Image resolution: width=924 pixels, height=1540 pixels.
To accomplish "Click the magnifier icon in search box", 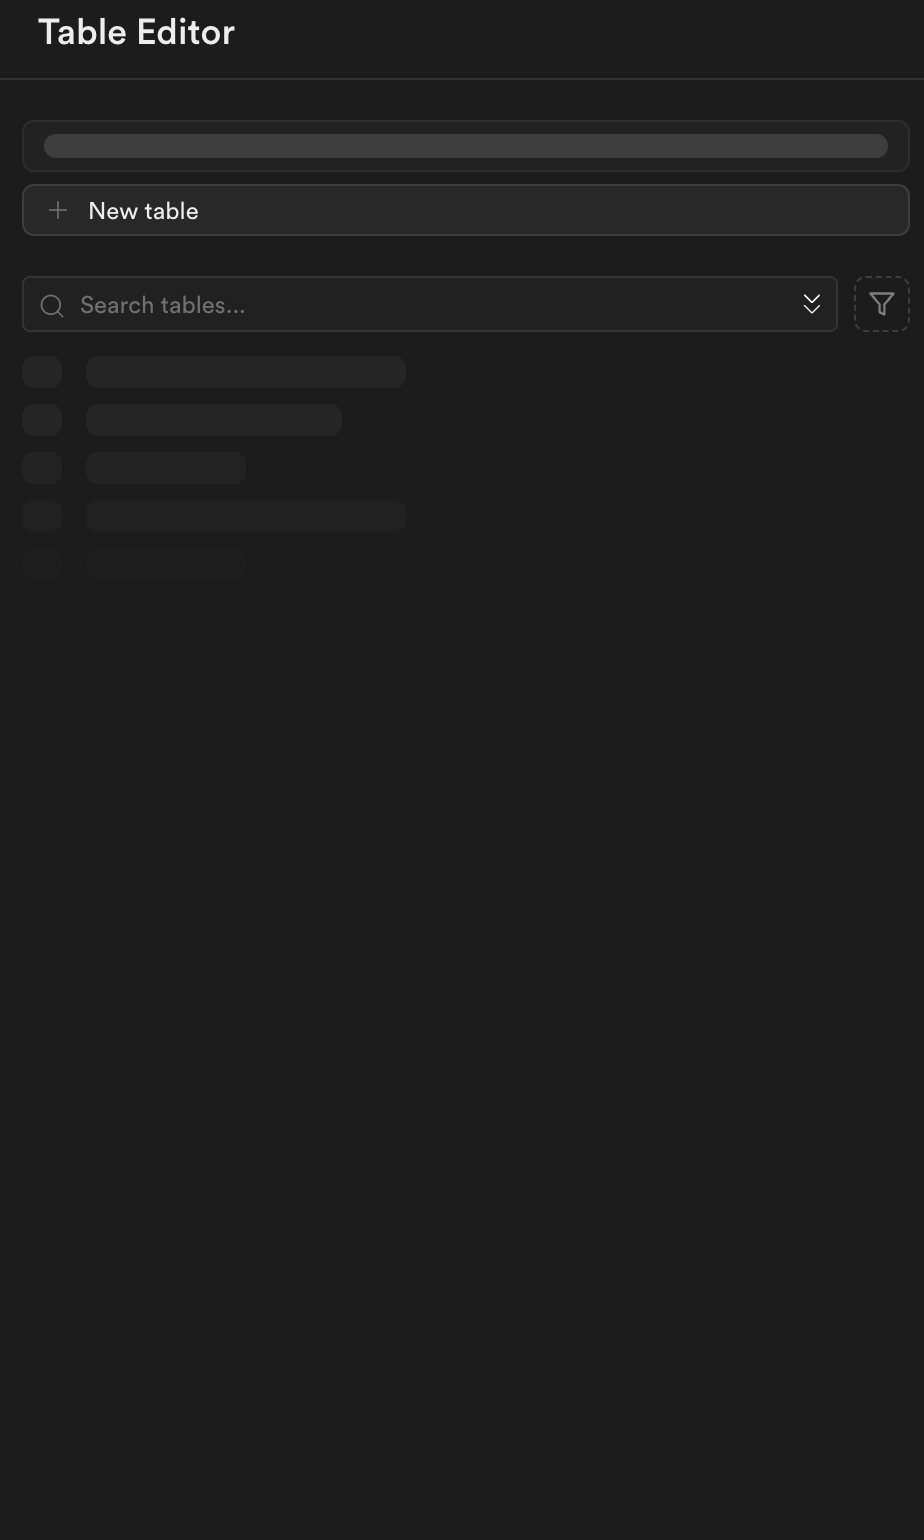I will [52, 305].
